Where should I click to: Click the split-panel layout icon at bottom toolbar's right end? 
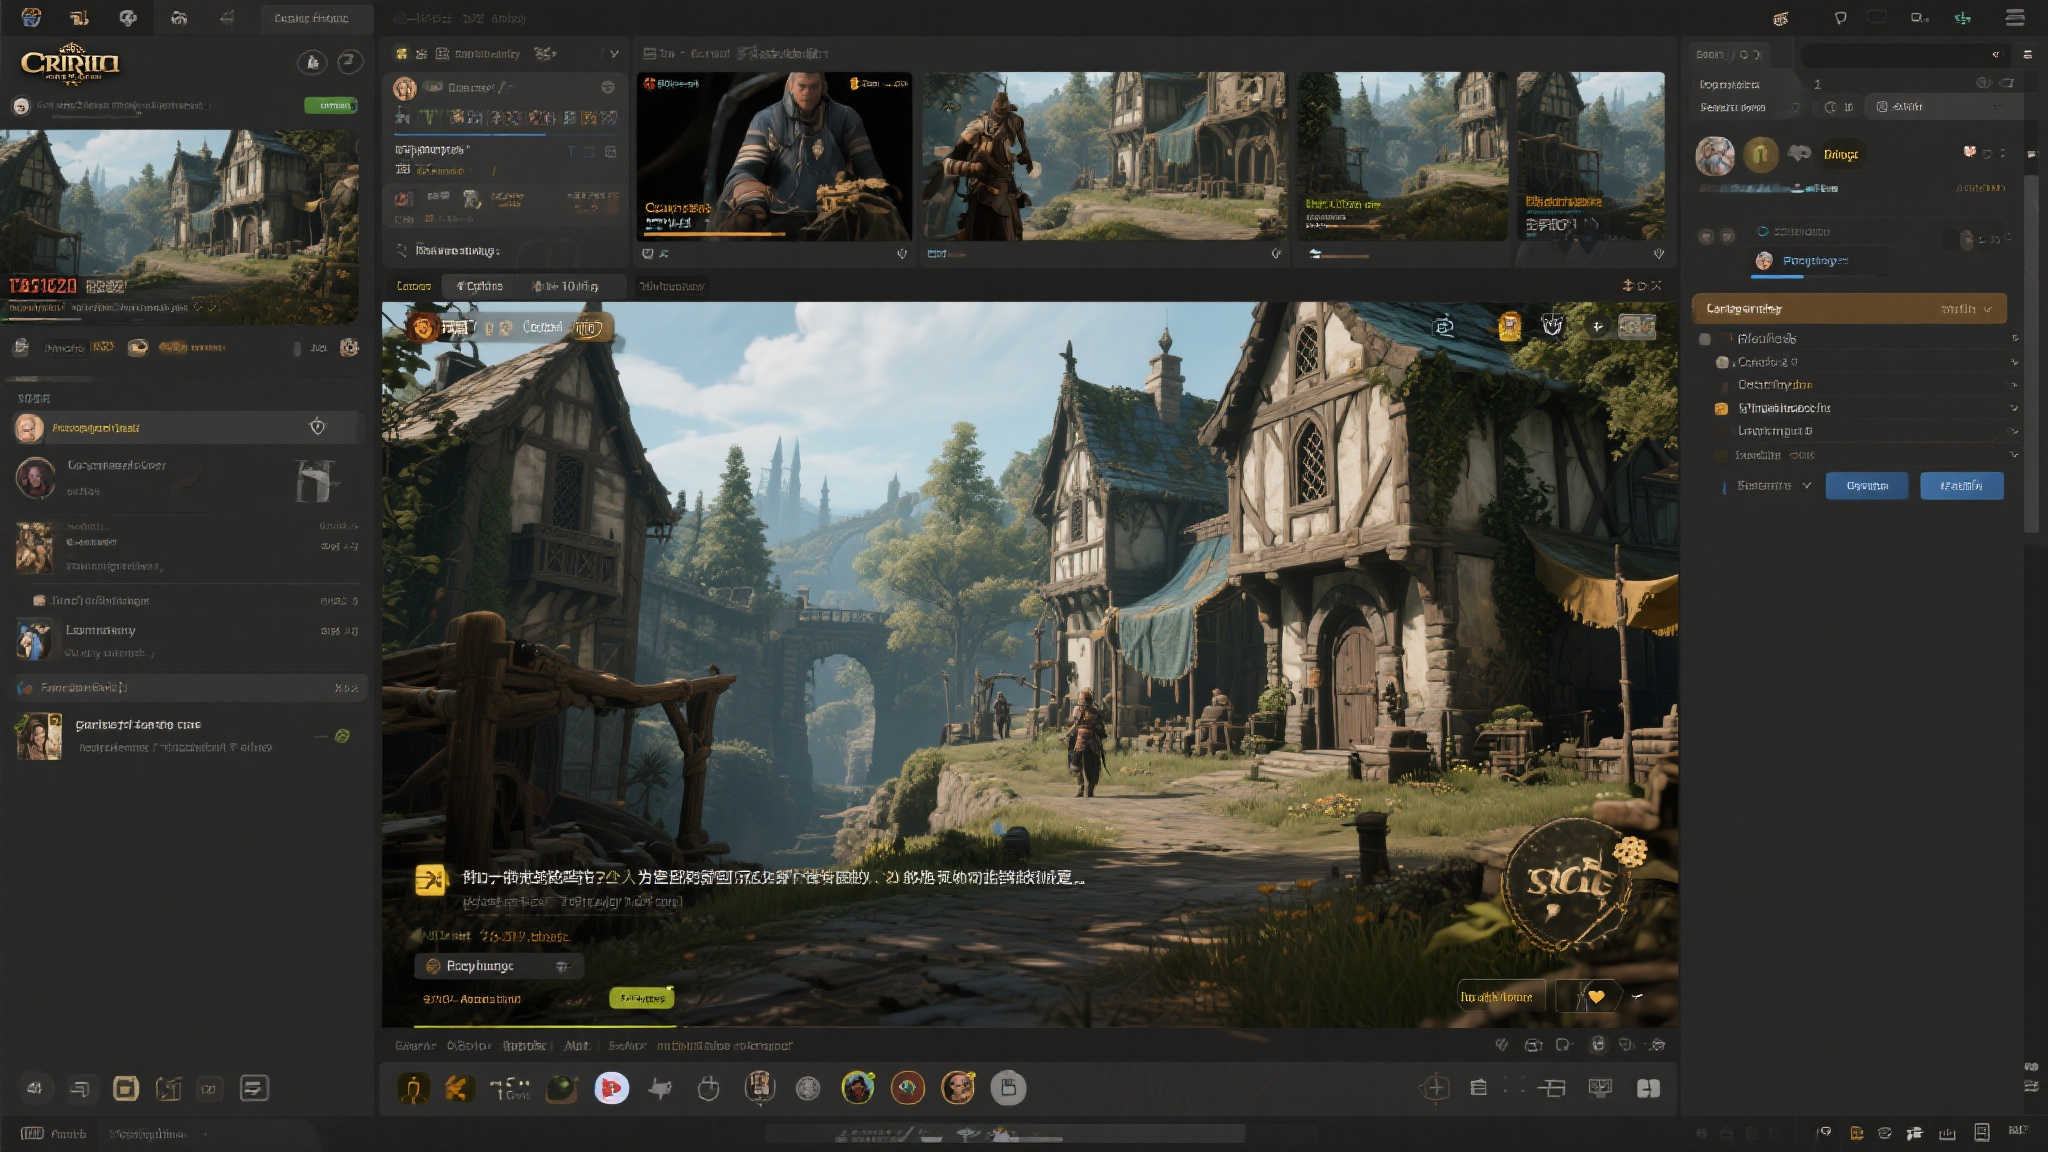(1648, 1088)
